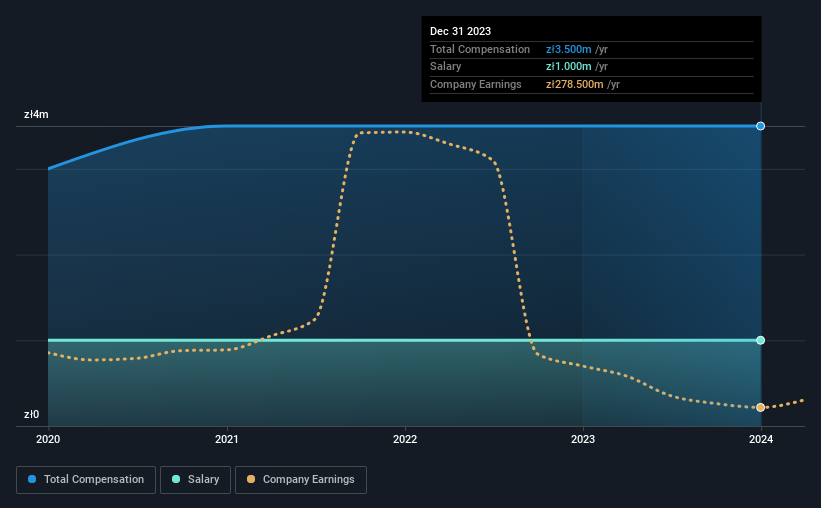Click the zł1.000m salary value
This screenshot has width=821, height=508.
(569, 67)
